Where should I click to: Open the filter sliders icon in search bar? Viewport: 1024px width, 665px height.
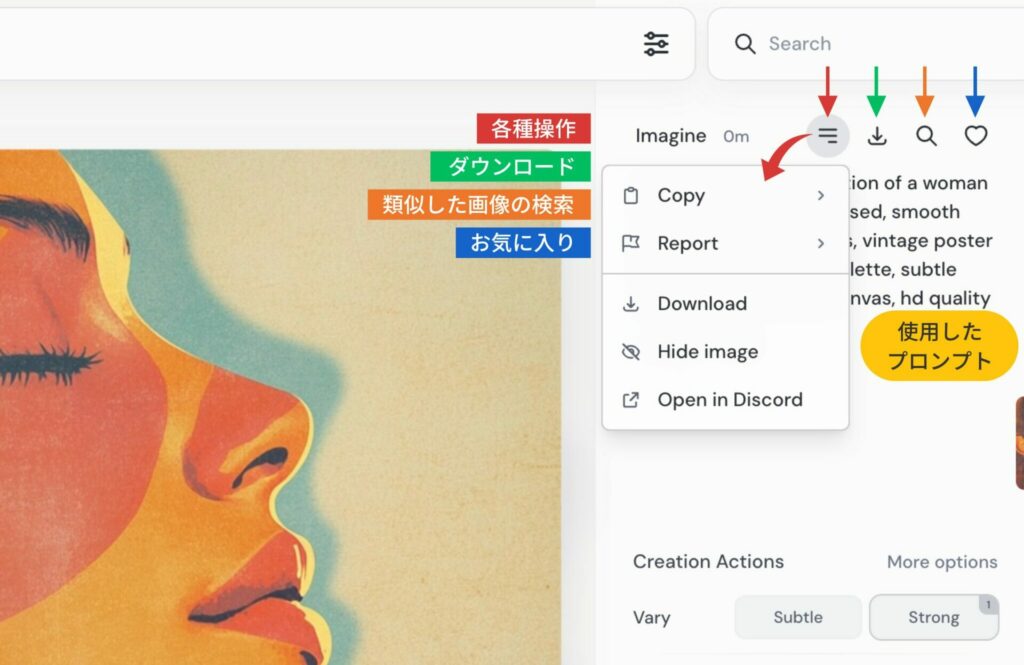[656, 44]
